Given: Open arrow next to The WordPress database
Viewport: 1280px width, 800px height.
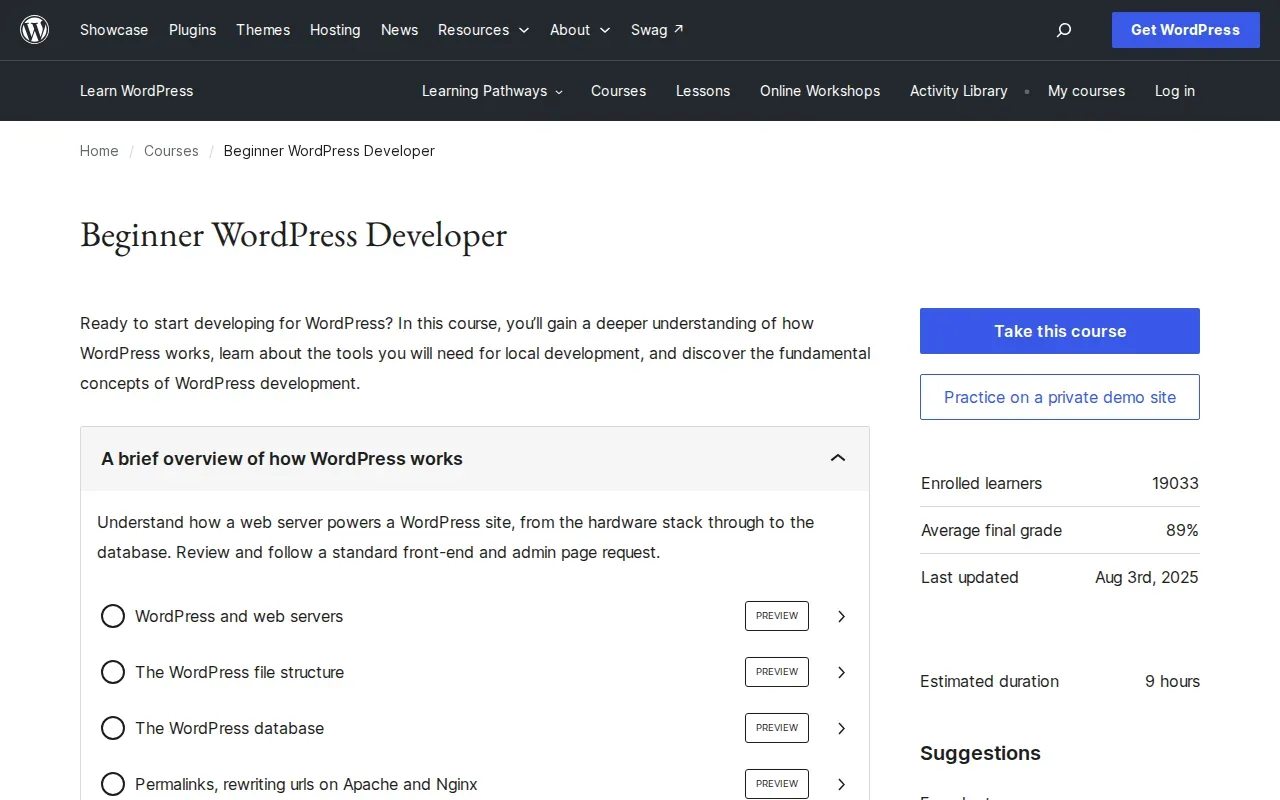Looking at the screenshot, I should pos(841,728).
